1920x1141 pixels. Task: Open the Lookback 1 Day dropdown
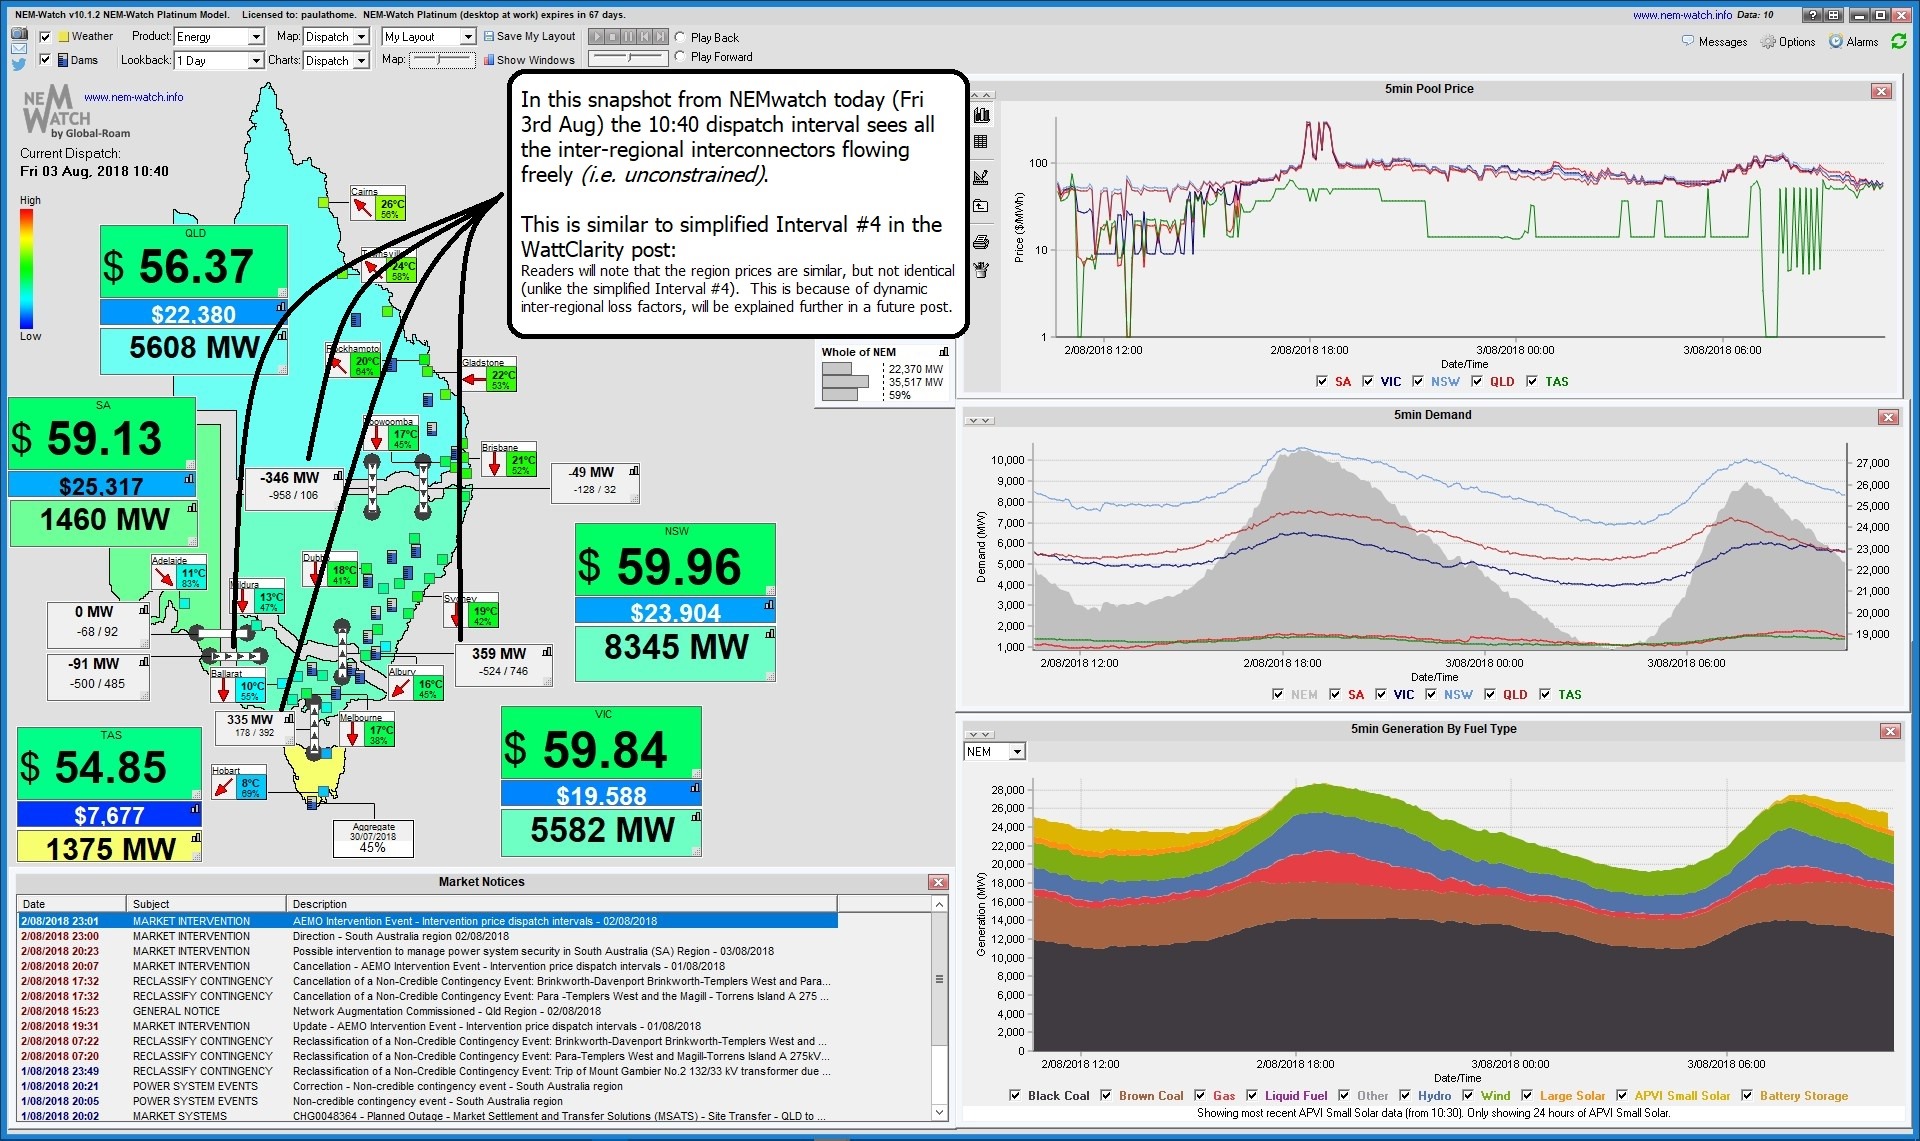click(255, 61)
